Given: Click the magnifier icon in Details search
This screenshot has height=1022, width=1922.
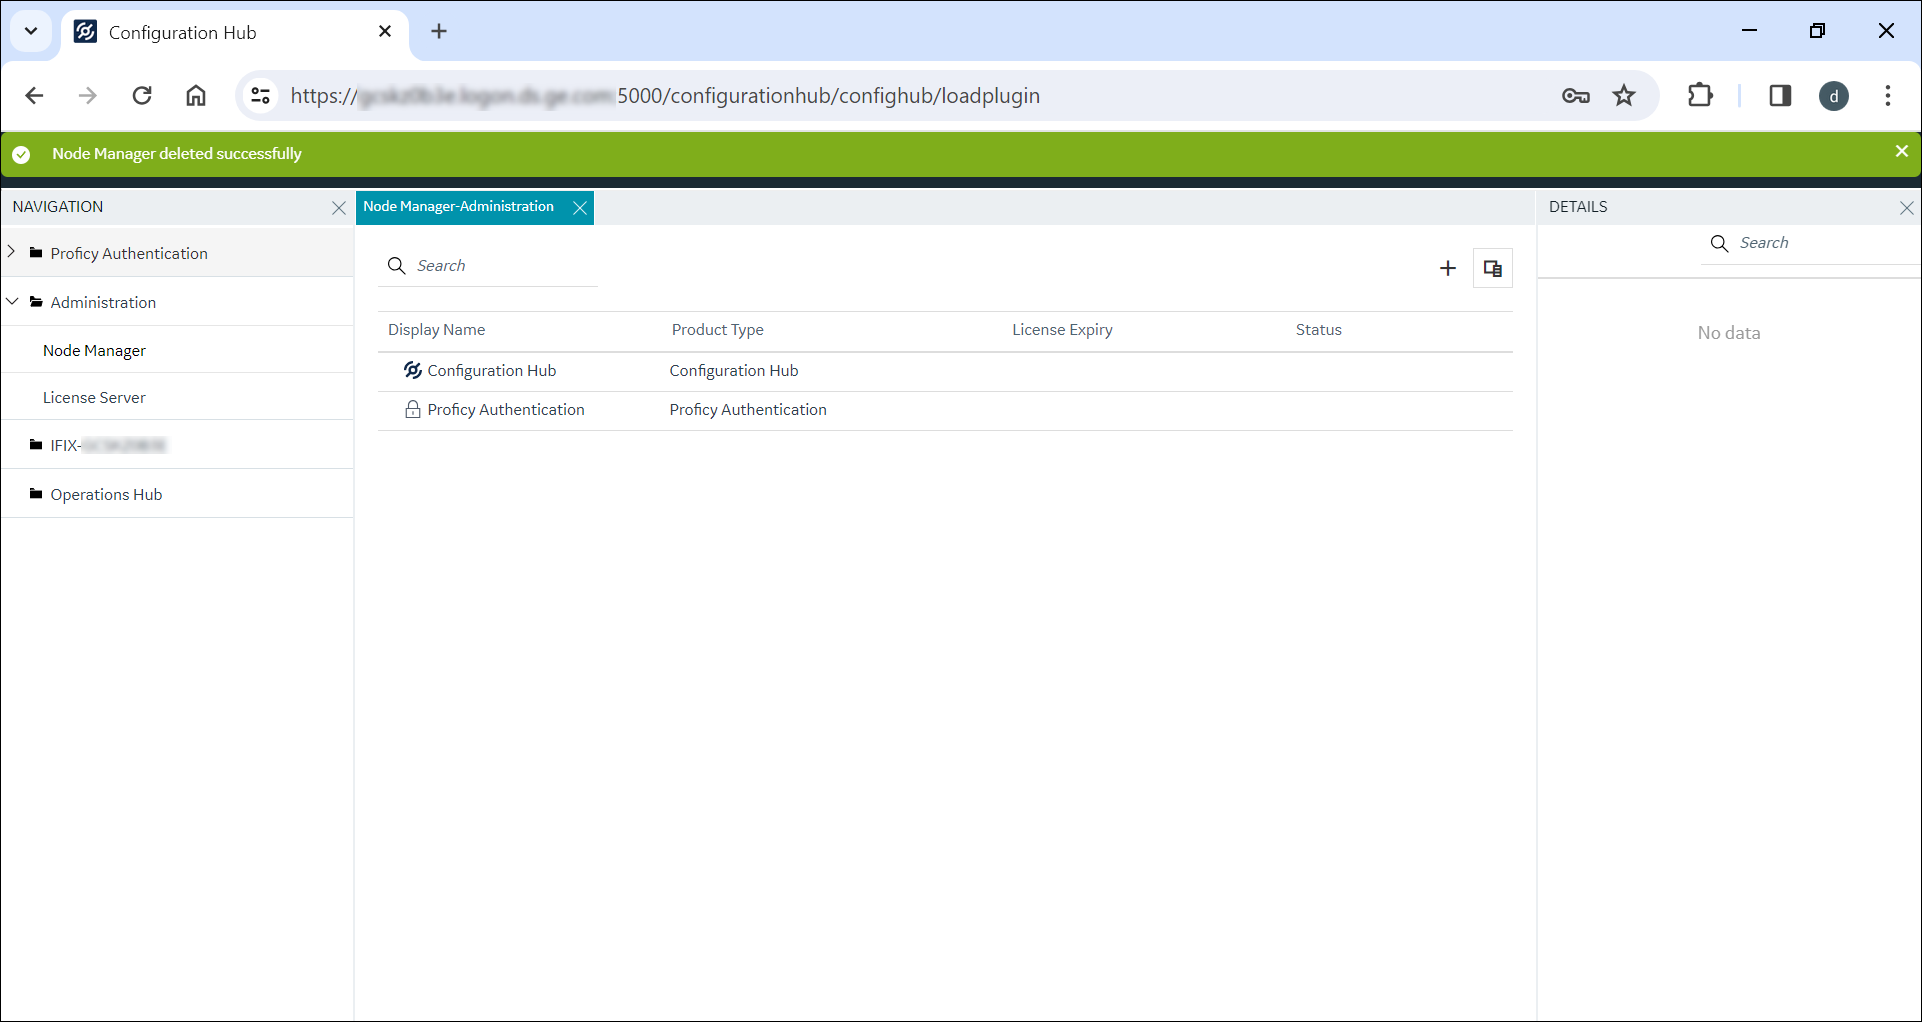Looking at the screenshot, I should [x=1719, y=243].
